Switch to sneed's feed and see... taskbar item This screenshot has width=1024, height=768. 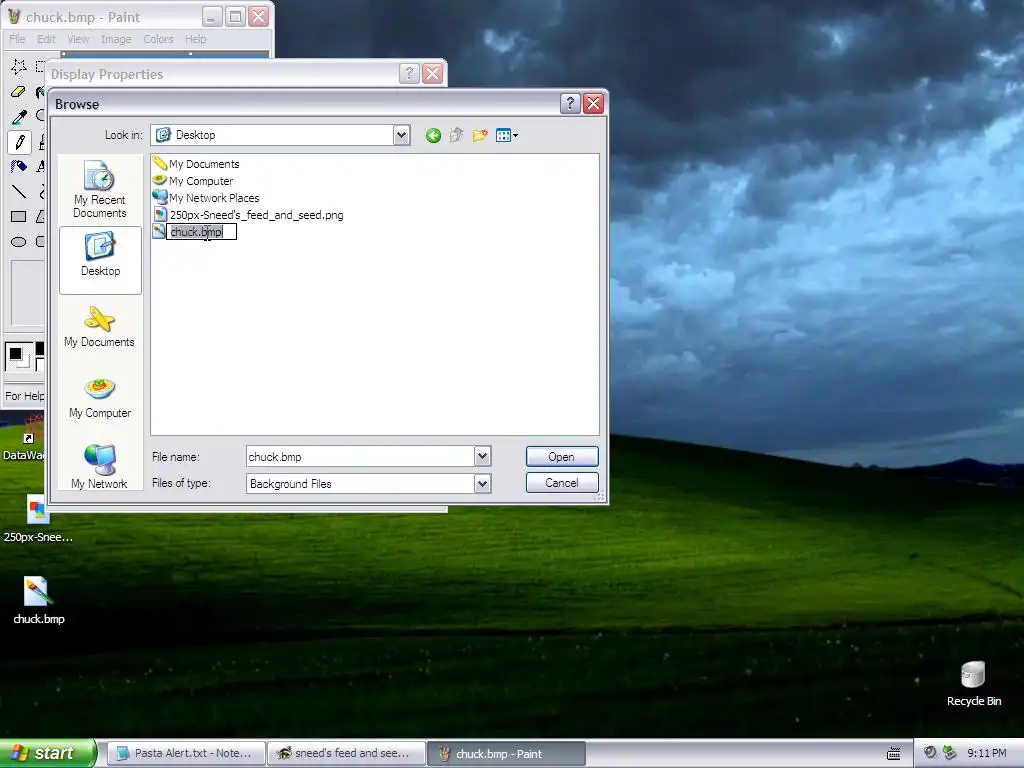pos(346,753)
